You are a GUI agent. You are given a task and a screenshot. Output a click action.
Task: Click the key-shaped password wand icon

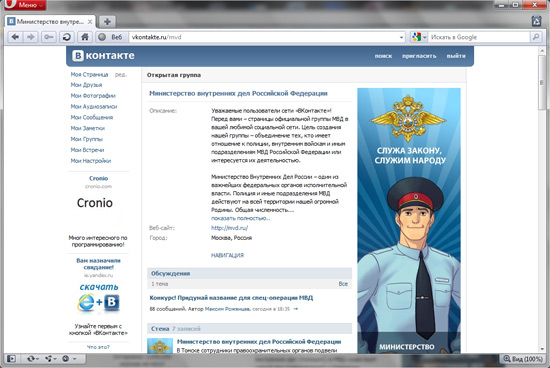point(48,37)
